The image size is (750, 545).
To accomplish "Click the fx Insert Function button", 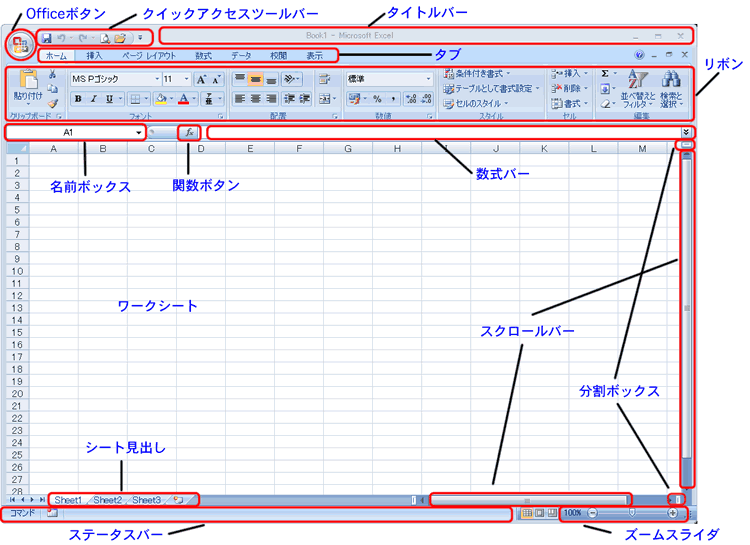I will 189,133.
